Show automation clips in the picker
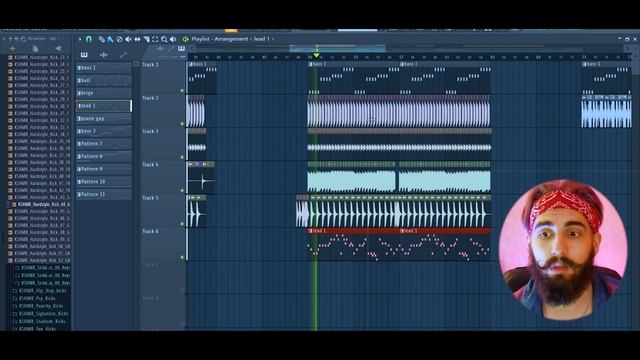This screenshot has height=360, width=640. pos(123,55)
